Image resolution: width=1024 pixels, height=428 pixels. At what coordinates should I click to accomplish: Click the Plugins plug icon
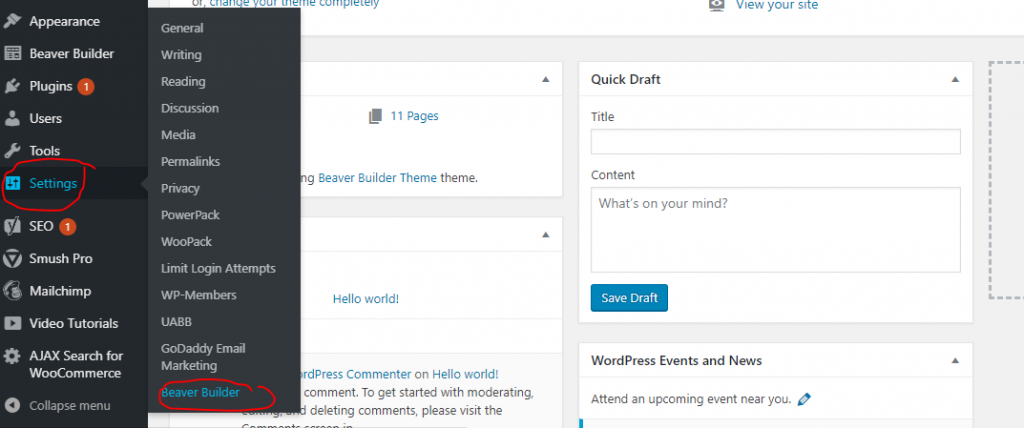pos(12,86)
